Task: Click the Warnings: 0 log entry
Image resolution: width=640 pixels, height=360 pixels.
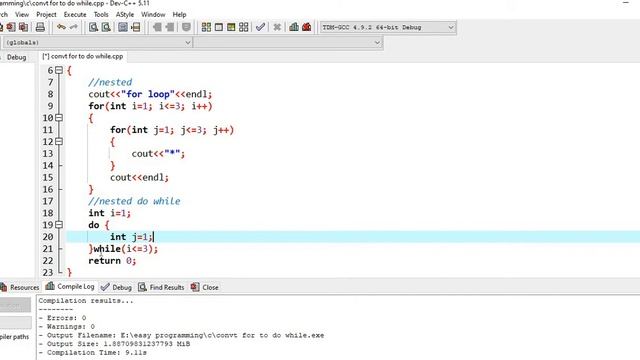Action: (67, 327)
